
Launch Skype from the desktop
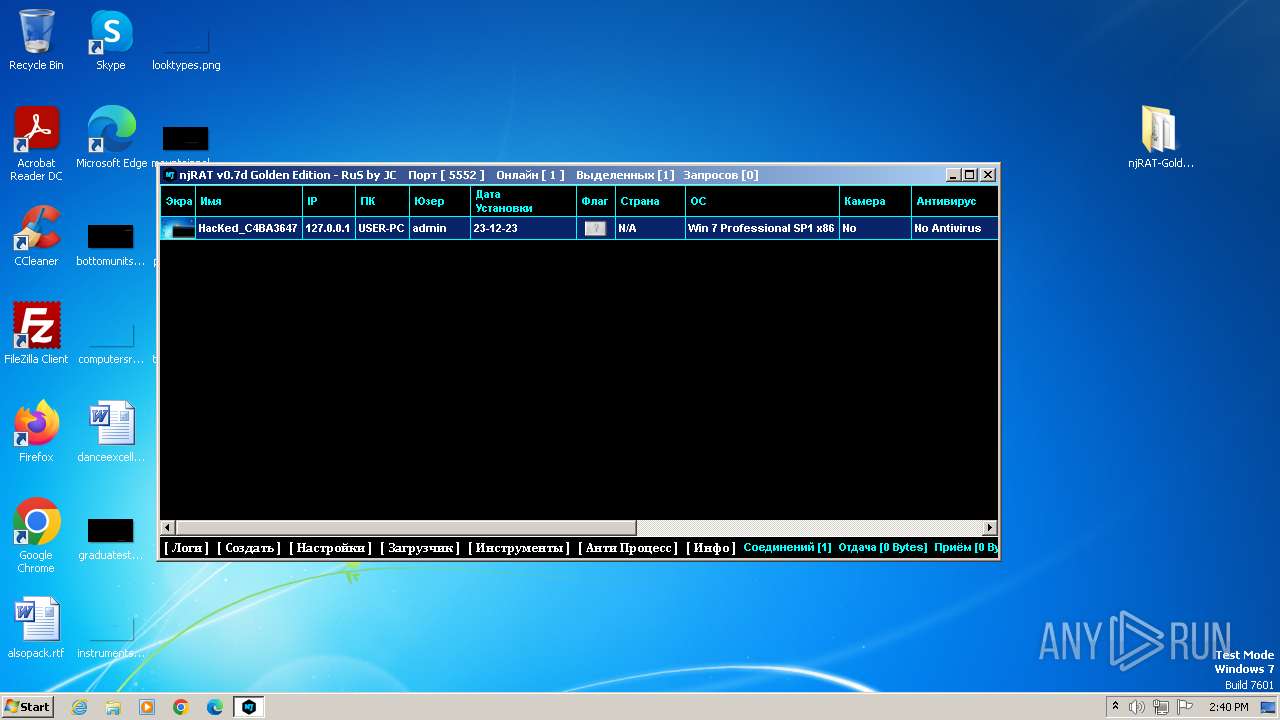(111, 40)
